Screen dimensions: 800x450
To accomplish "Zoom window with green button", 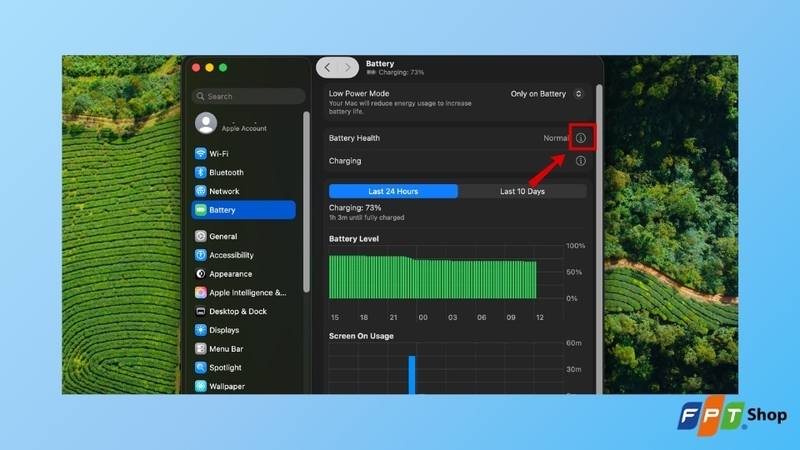I will [x=223, y=67].
